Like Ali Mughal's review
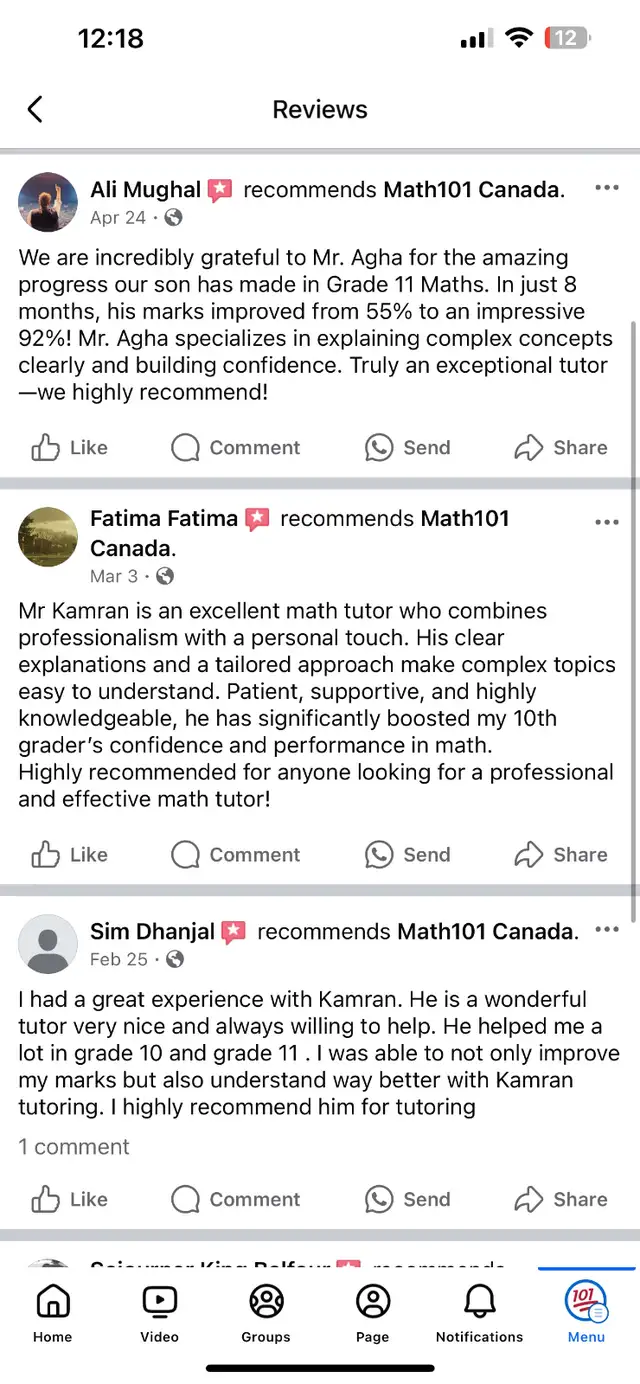Viewport: 640px width, 1384px height. point(69,447)
